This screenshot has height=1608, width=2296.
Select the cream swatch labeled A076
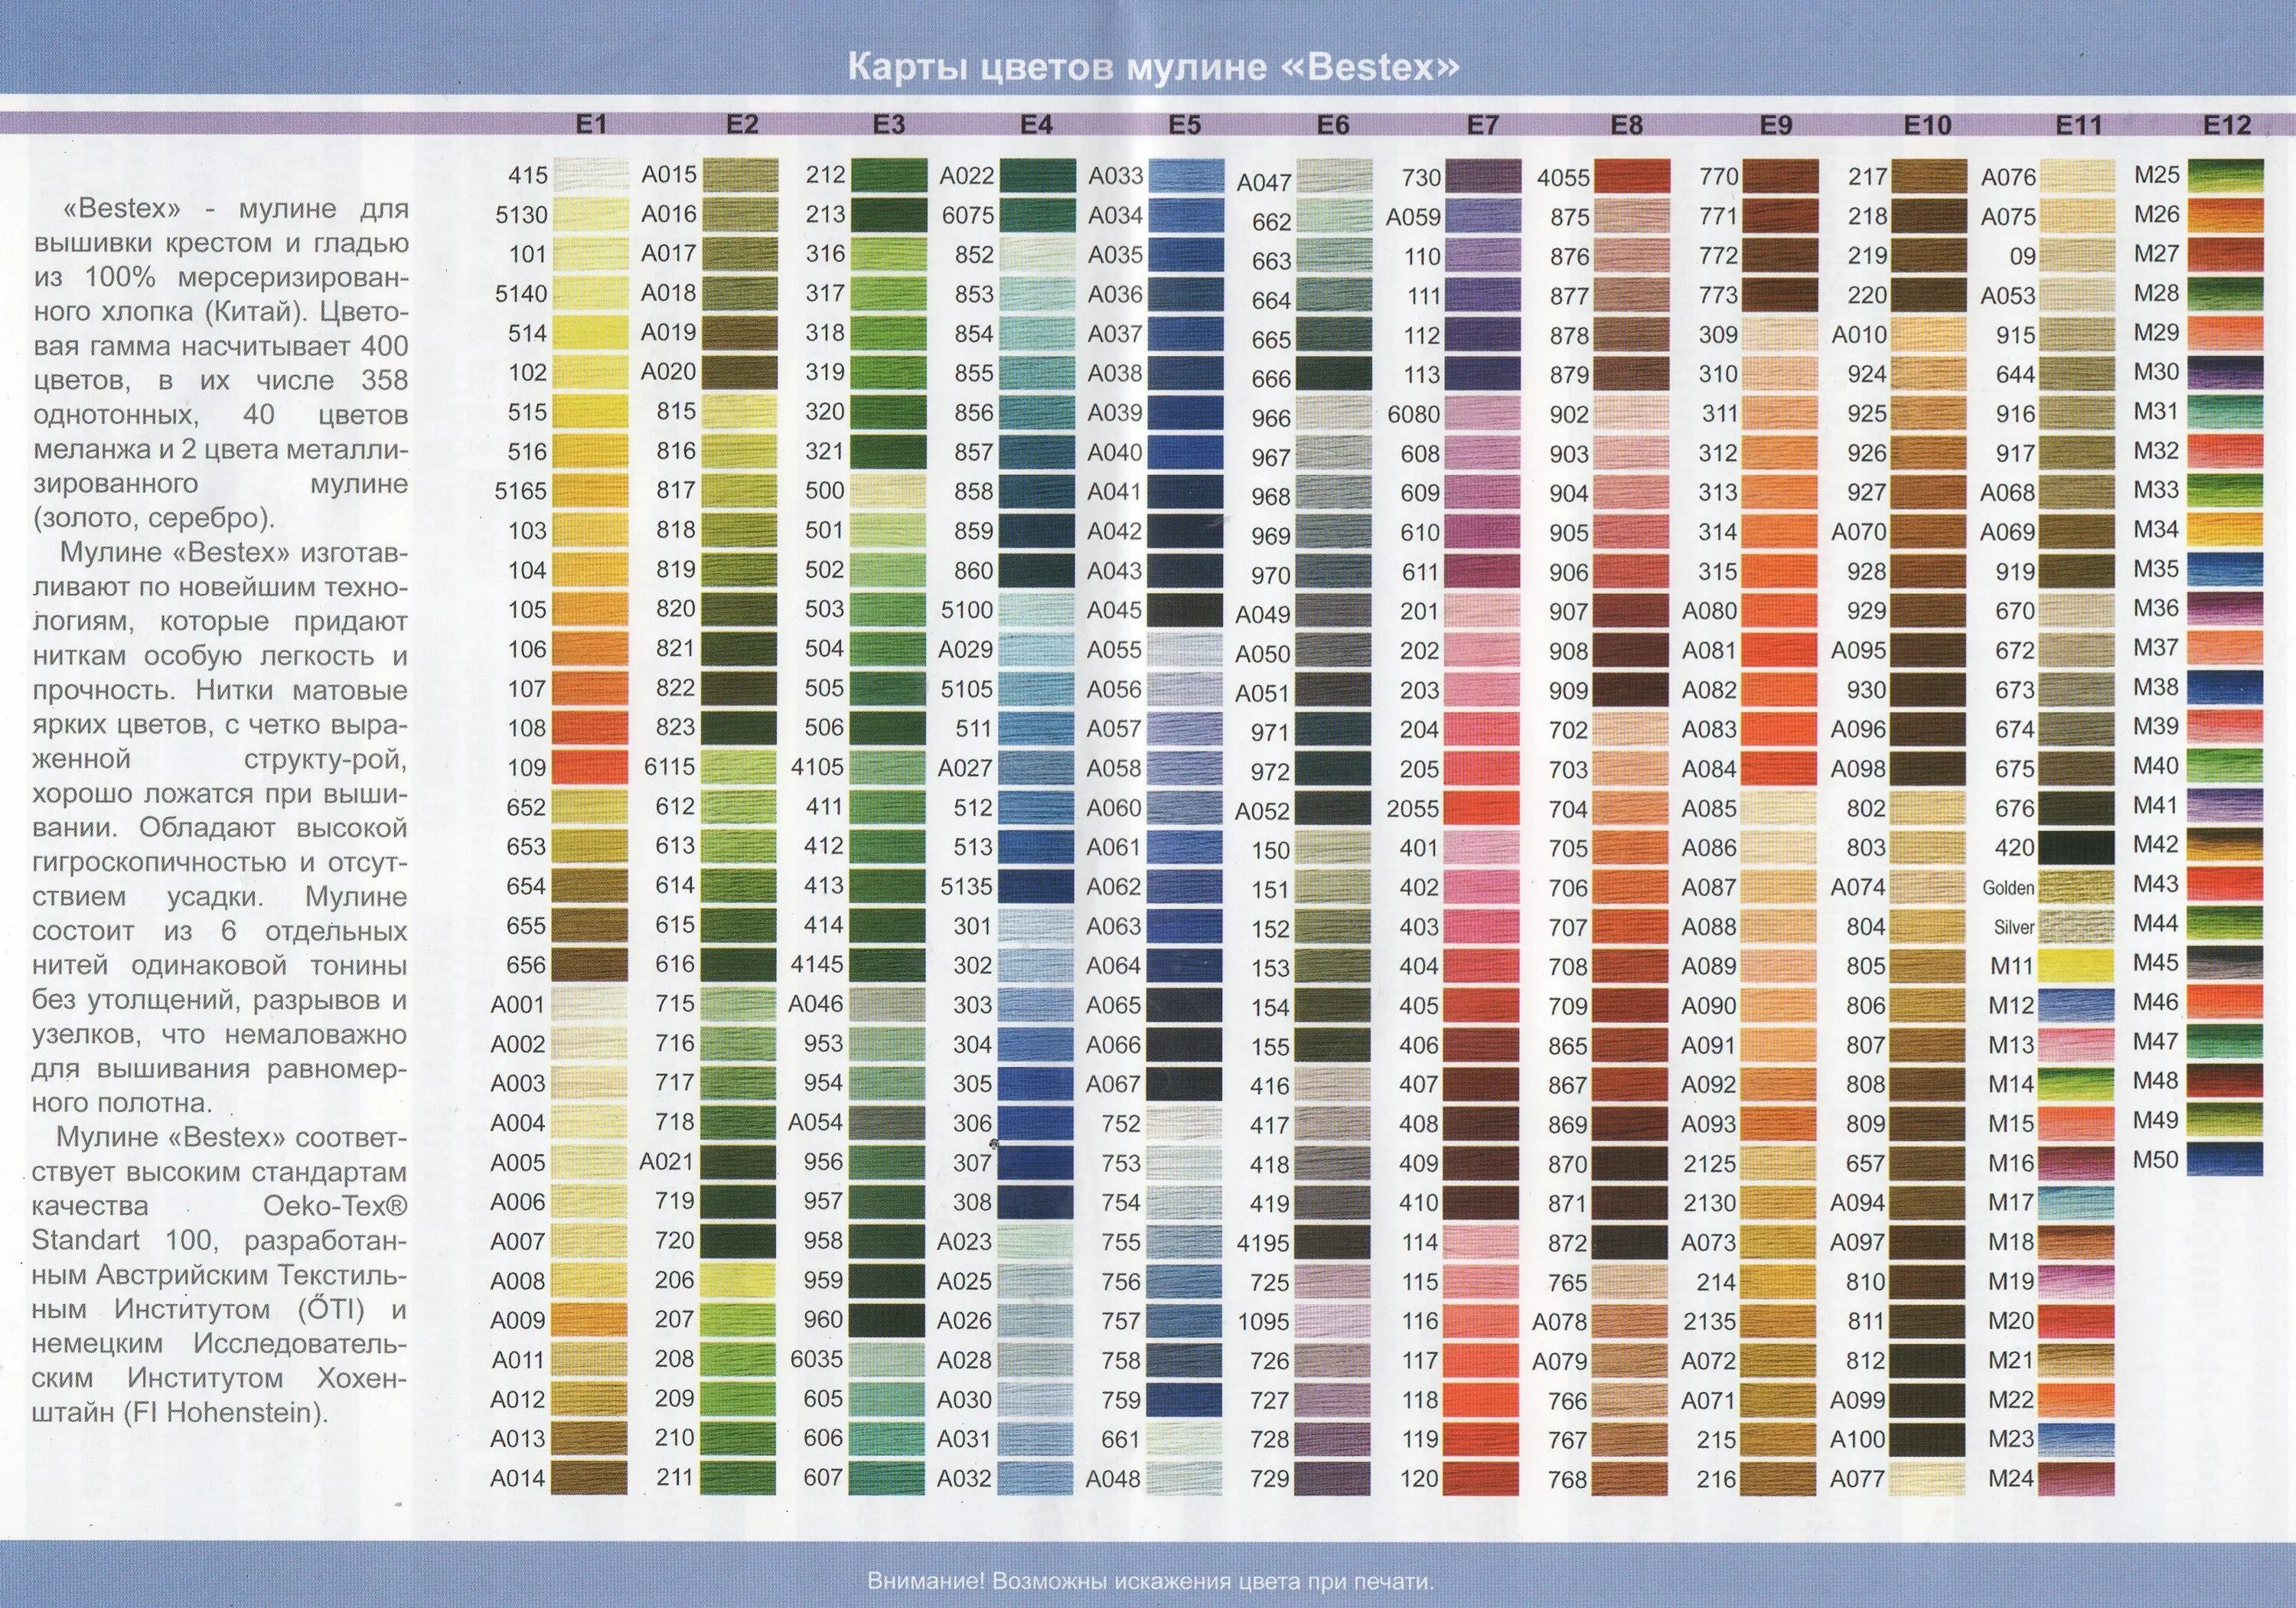click(x=2077, y=176)
